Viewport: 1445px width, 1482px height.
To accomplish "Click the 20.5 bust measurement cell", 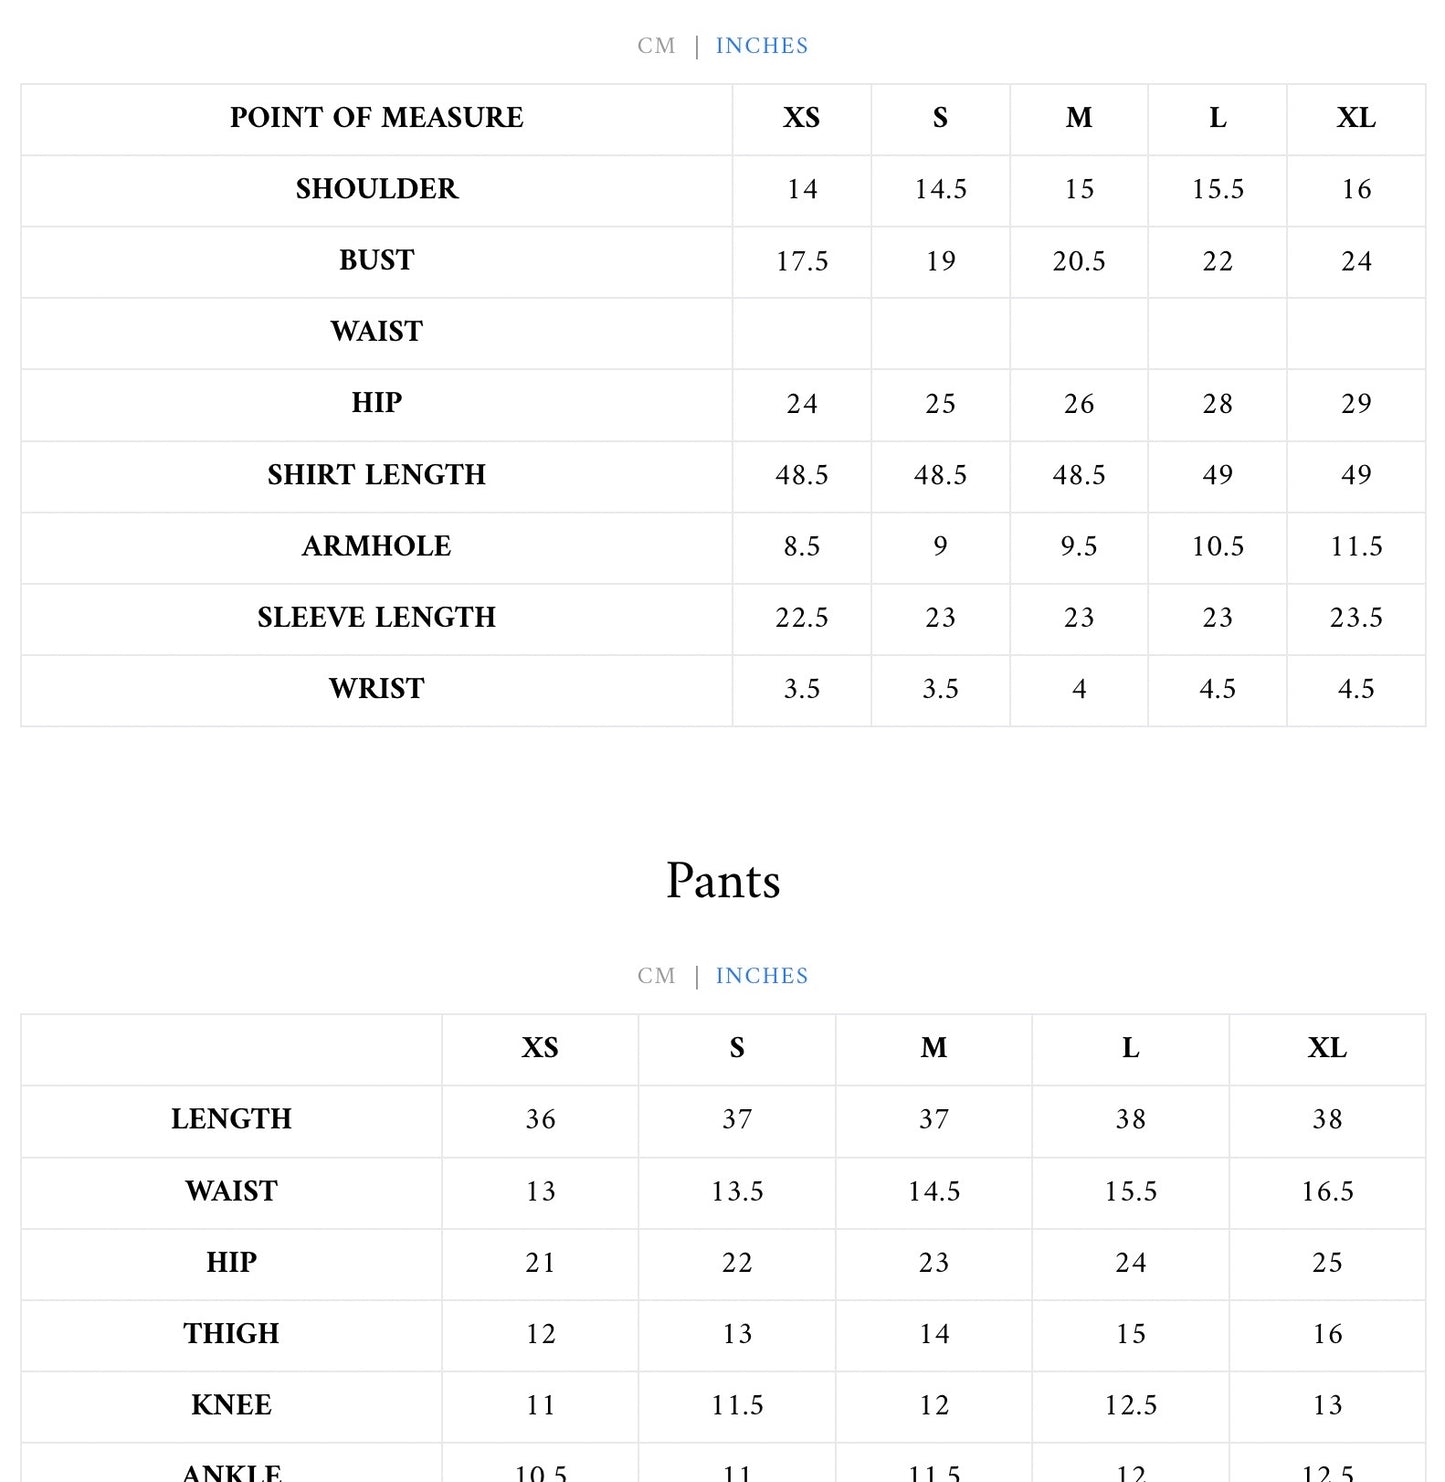I will tap(1079, 261).
